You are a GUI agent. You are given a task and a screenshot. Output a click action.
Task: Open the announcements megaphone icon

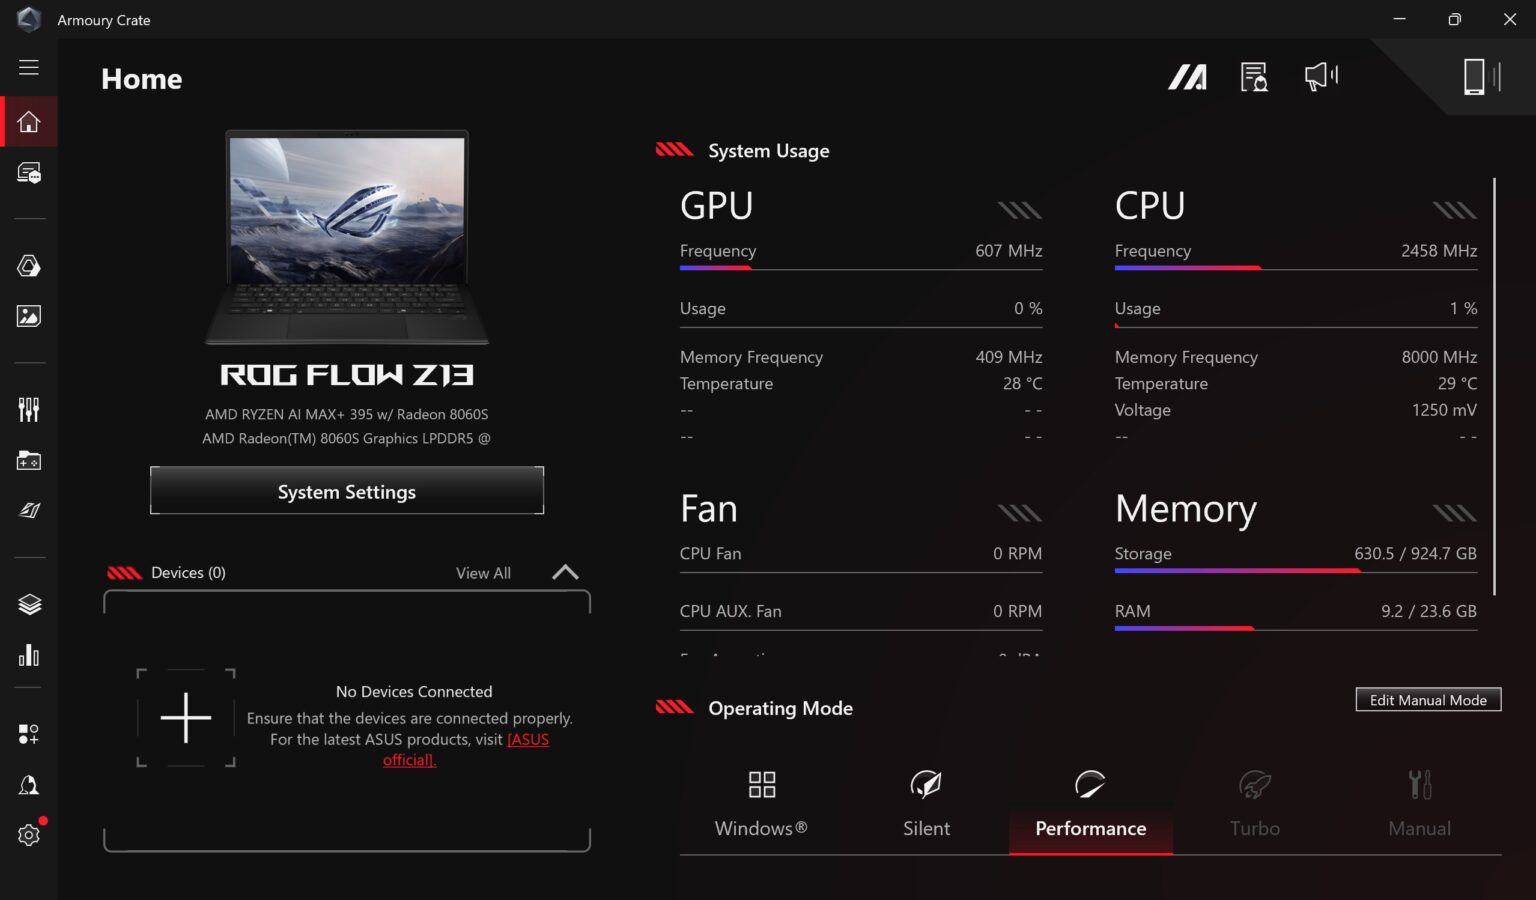[x=1320, y=75]
